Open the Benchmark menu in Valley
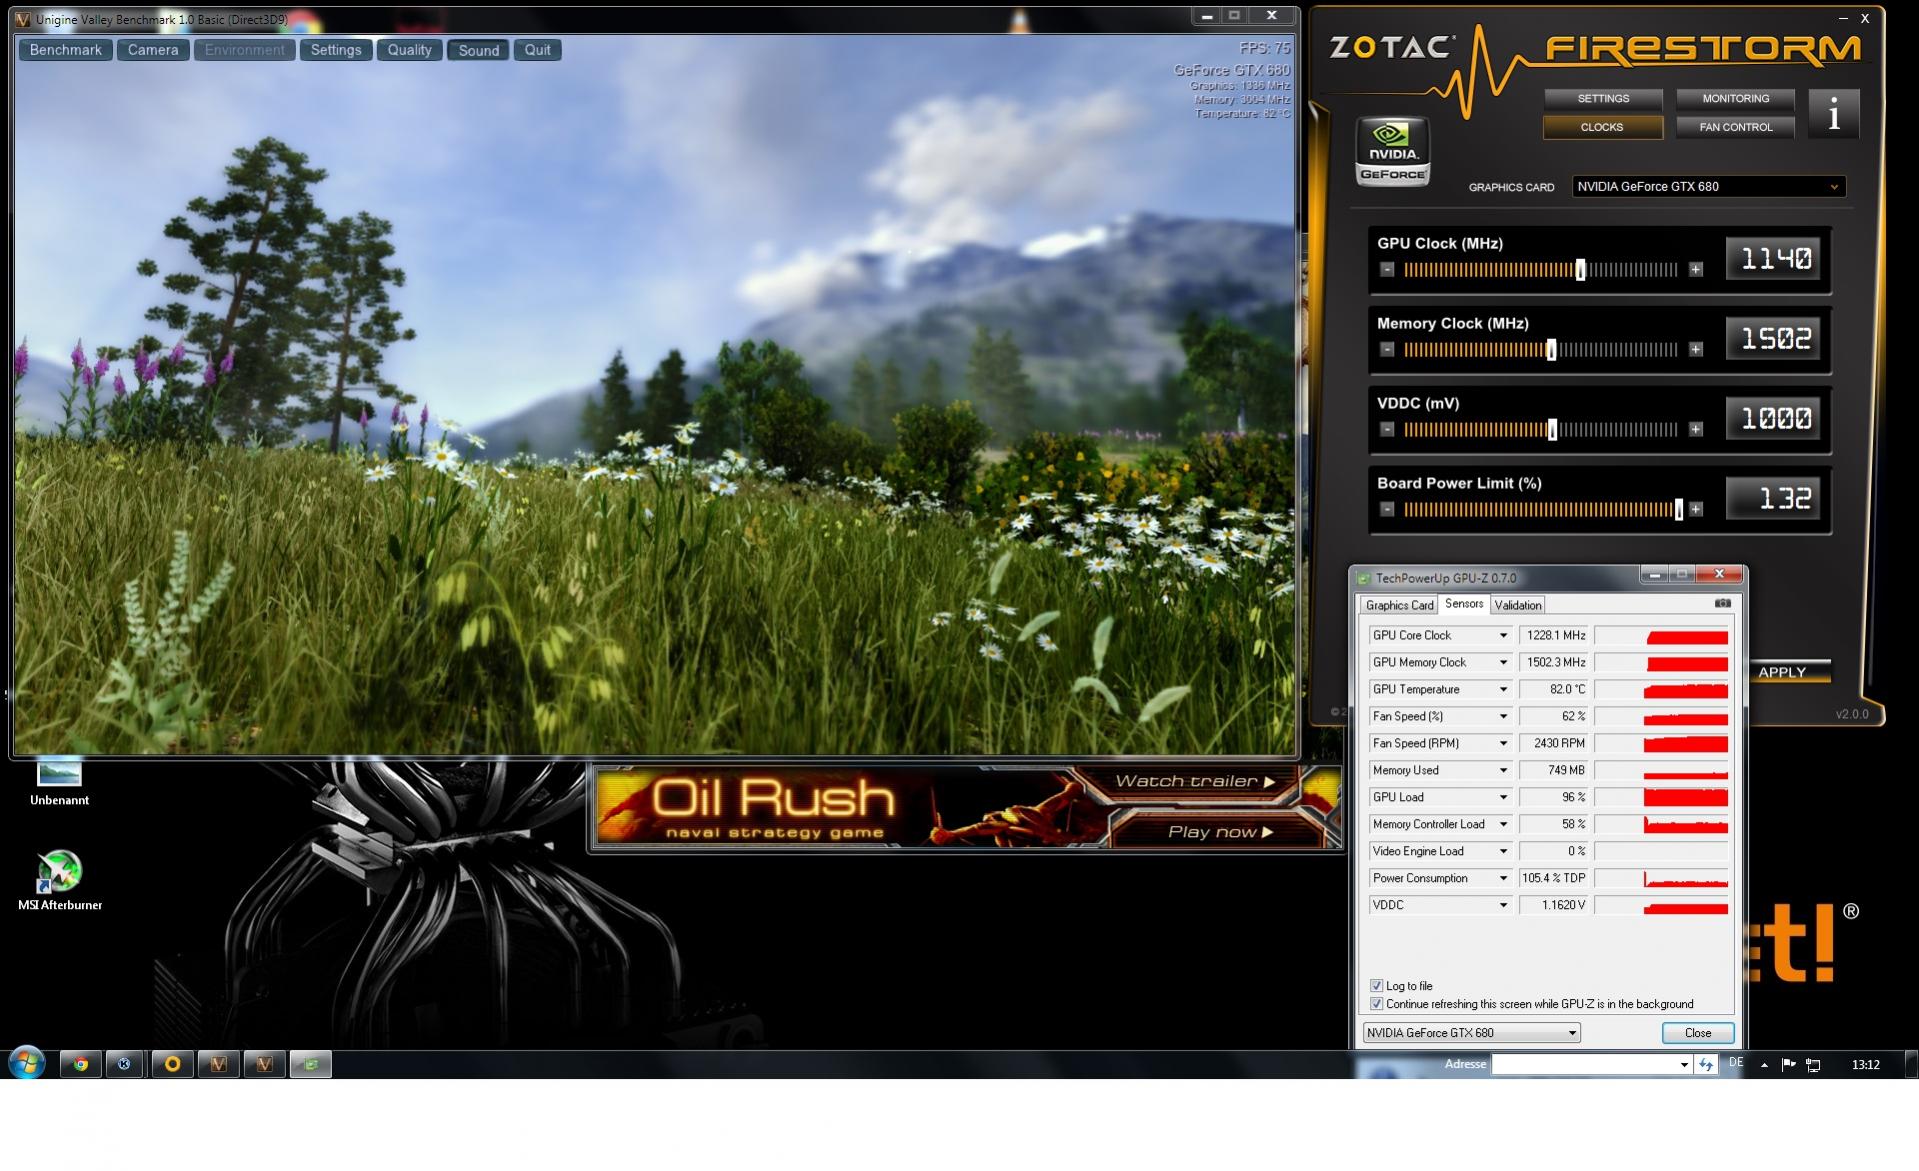Screen dimensions: 1919x1171 (x=66, y=50)
